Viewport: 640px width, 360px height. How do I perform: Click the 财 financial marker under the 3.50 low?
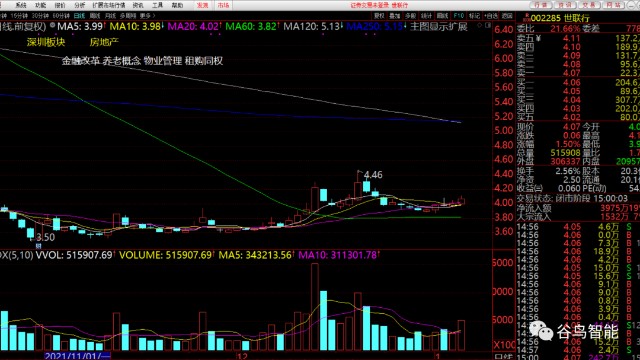[38, 246]
